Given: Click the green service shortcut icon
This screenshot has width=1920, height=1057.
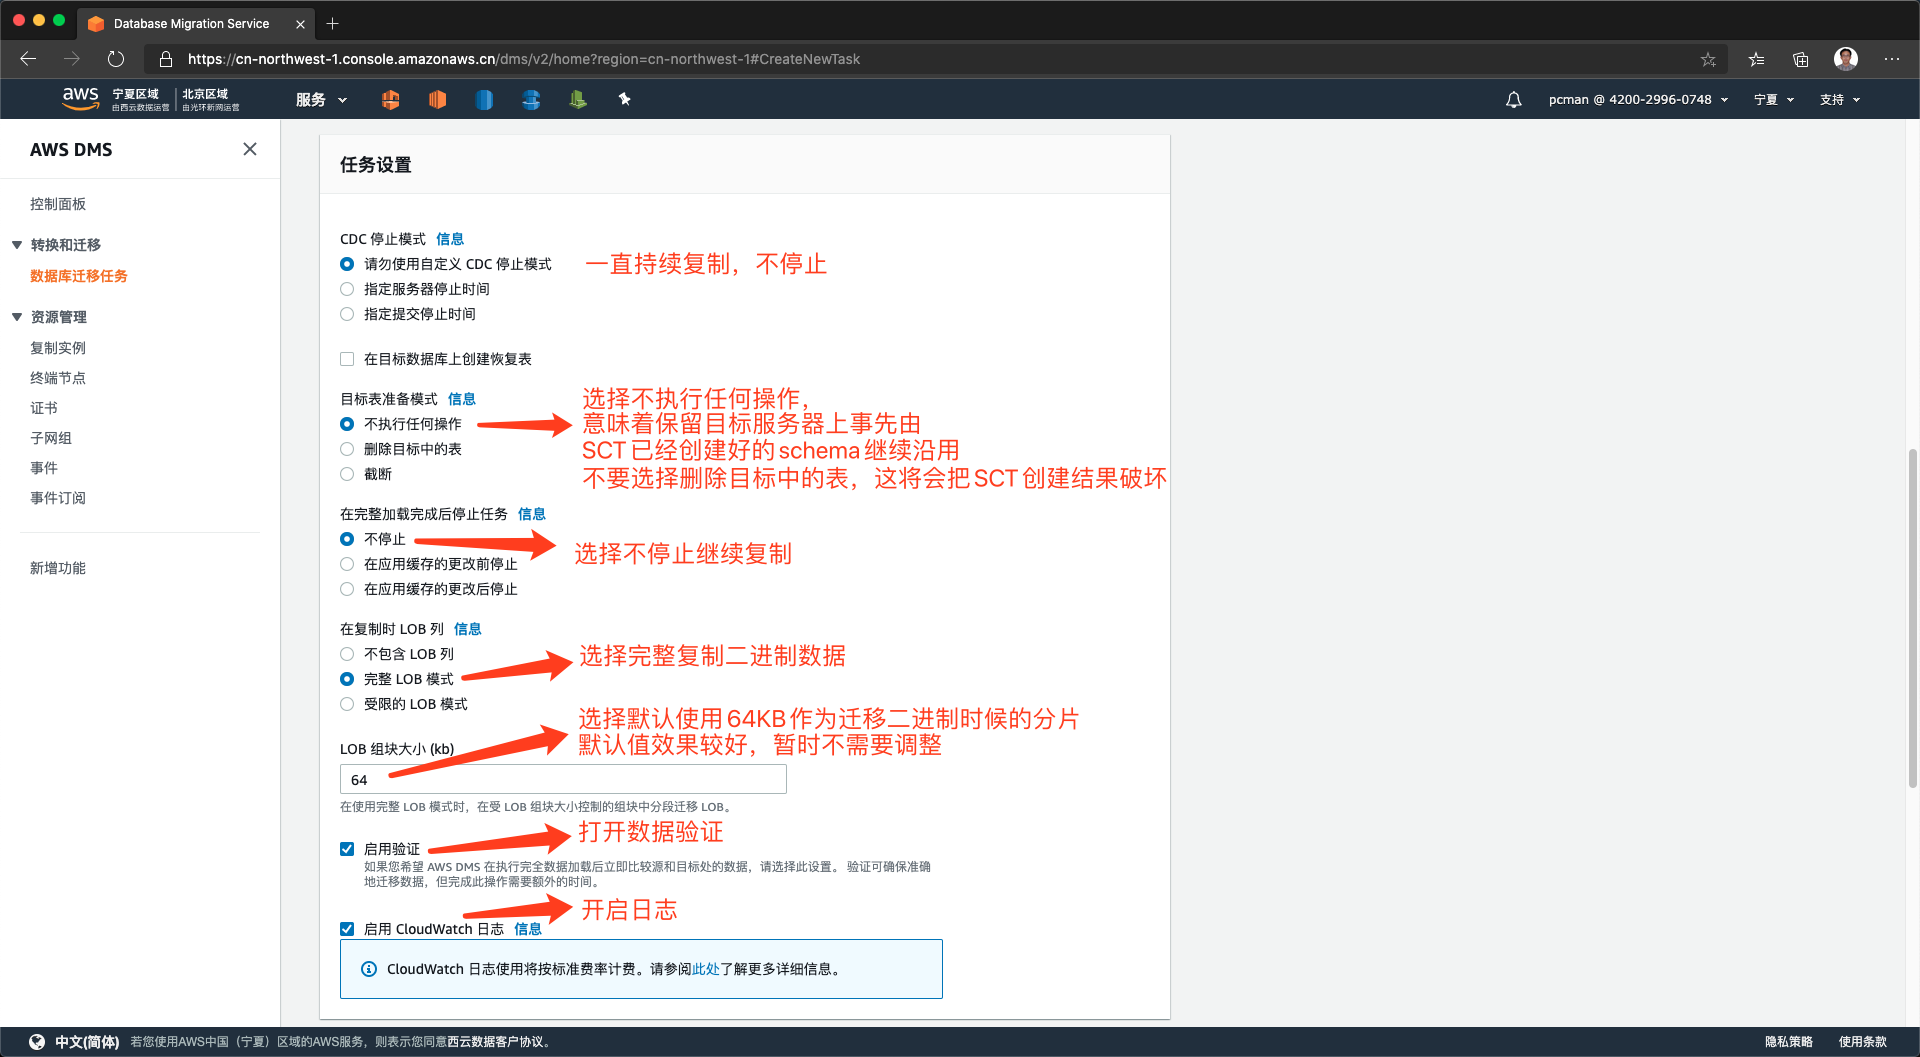Looking at the screenshot, I should 578,99.
